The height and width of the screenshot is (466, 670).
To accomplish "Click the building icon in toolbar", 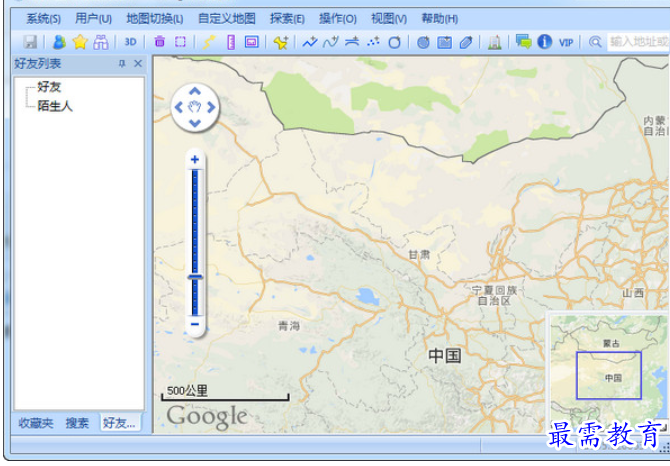I will (494, 42).
